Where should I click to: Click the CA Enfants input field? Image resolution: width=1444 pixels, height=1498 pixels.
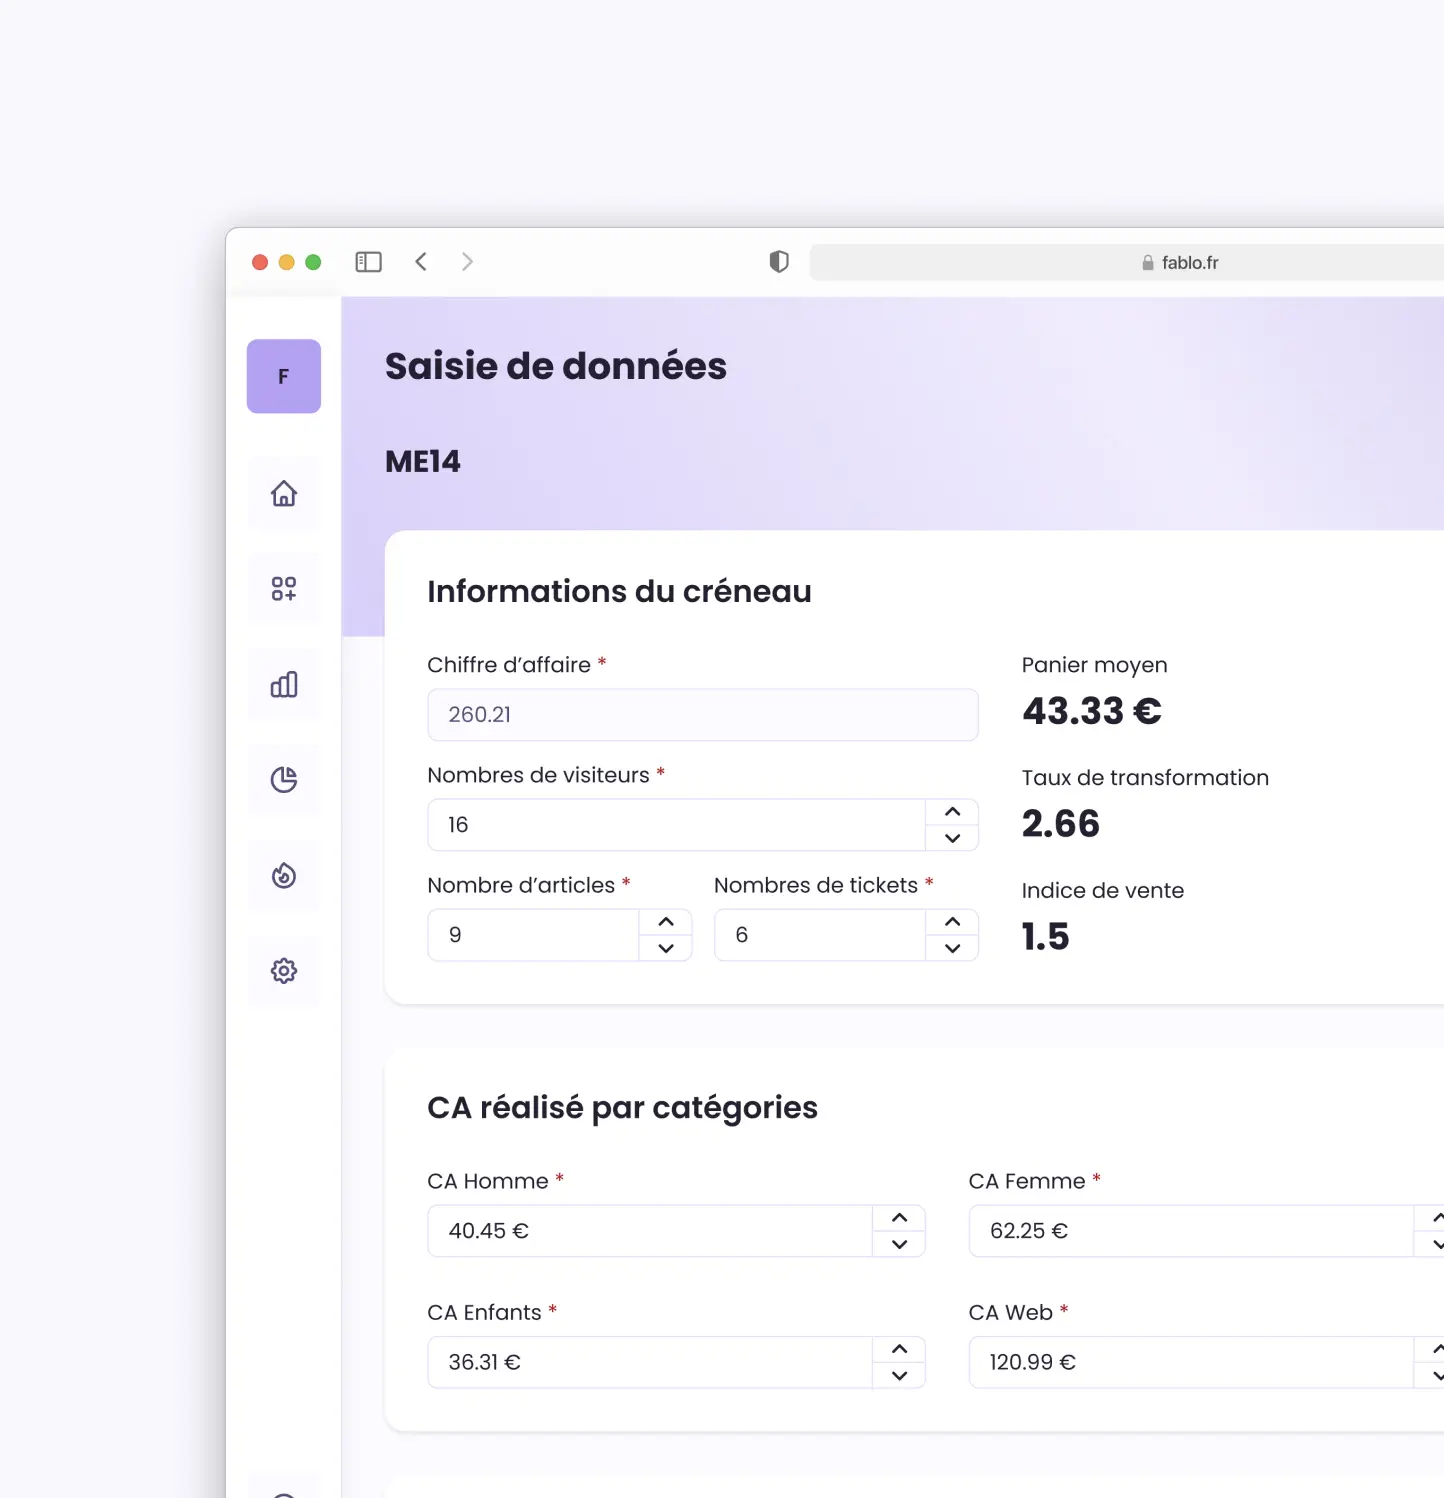(650, 1362)
